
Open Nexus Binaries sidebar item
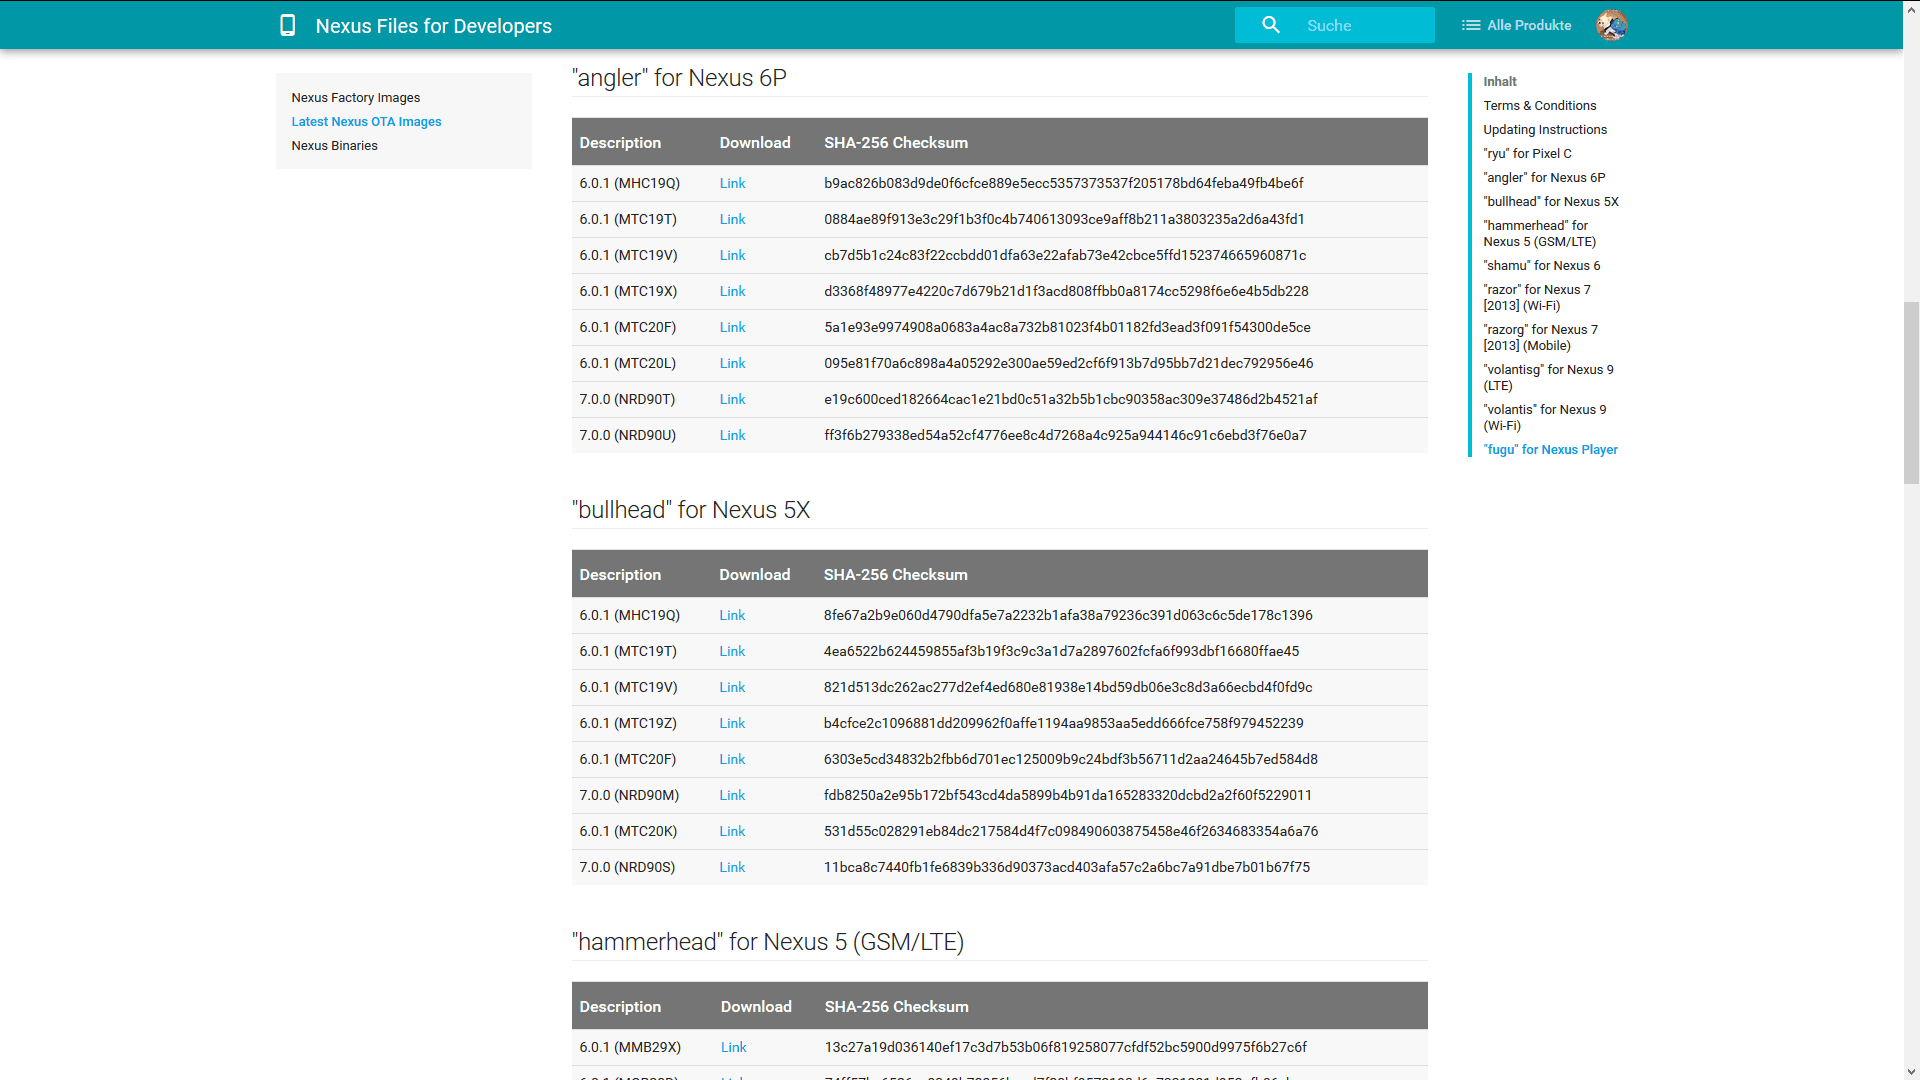pos(334,145)
